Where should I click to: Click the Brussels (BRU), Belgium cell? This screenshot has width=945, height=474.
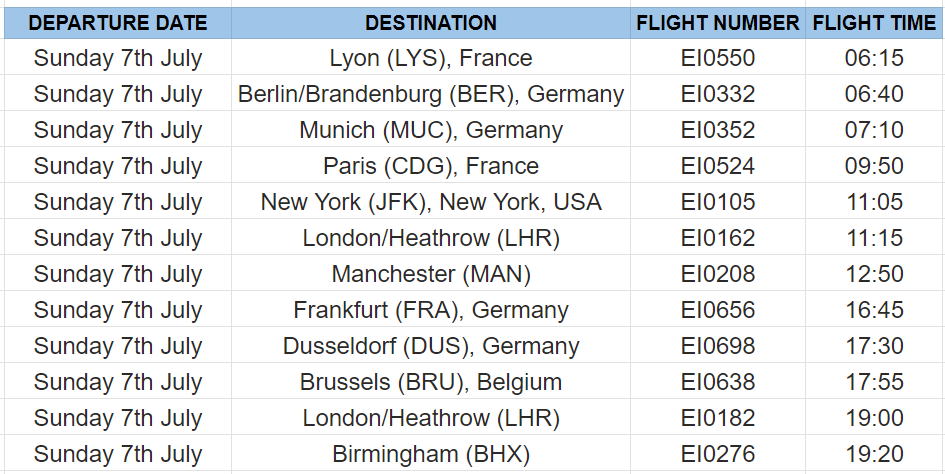coord(431,381)
